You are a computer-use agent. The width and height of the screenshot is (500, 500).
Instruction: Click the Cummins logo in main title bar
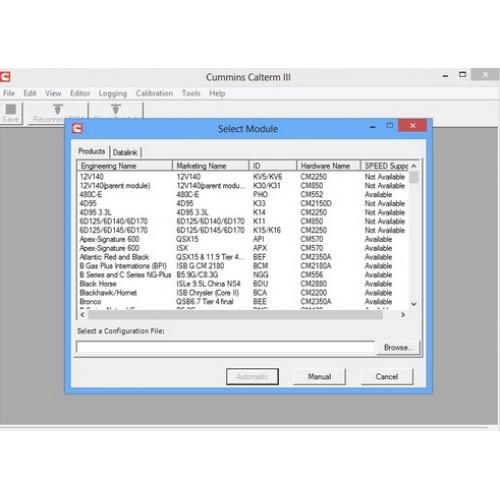tap(5, 77)
